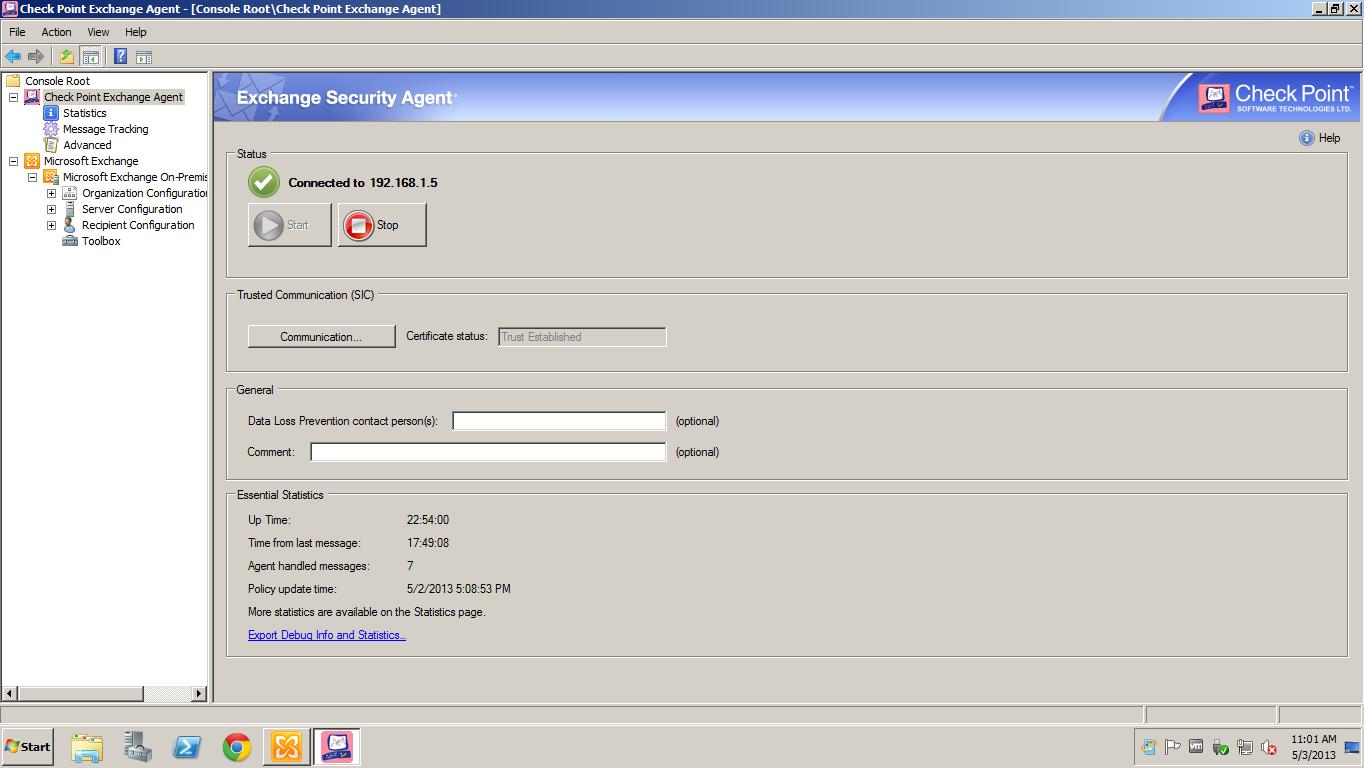The height and width of the screenshot is (768, 1364).
Task: Select the Advanced node in the tree
Action: (87, 145)
